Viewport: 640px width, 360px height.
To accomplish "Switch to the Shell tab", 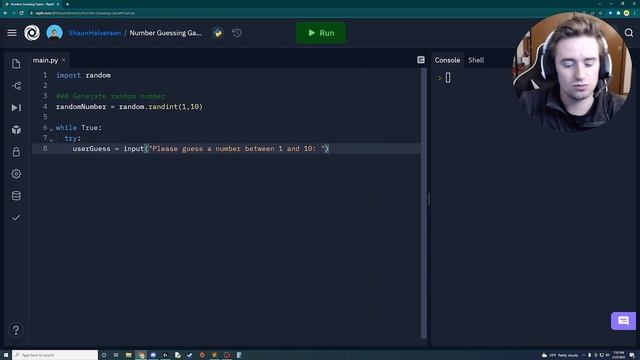I will point(476,60).
